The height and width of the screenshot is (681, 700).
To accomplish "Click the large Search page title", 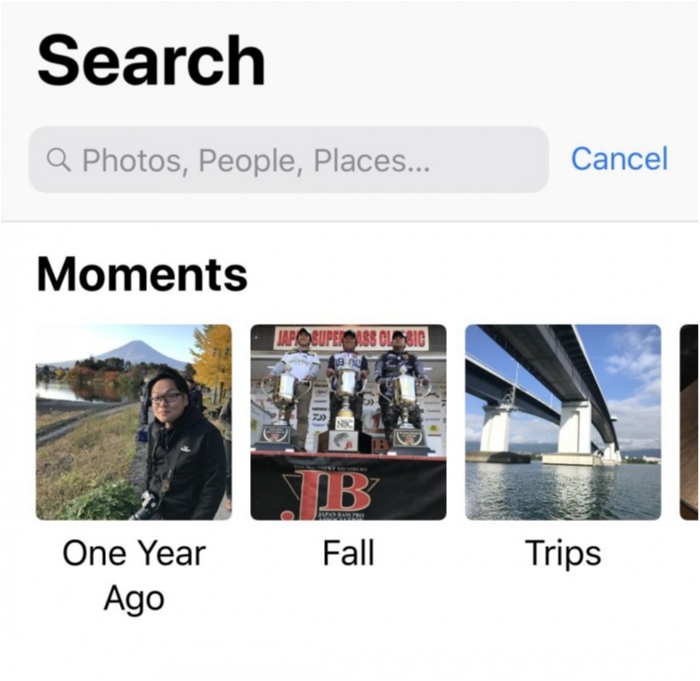I will pos(151,60).
